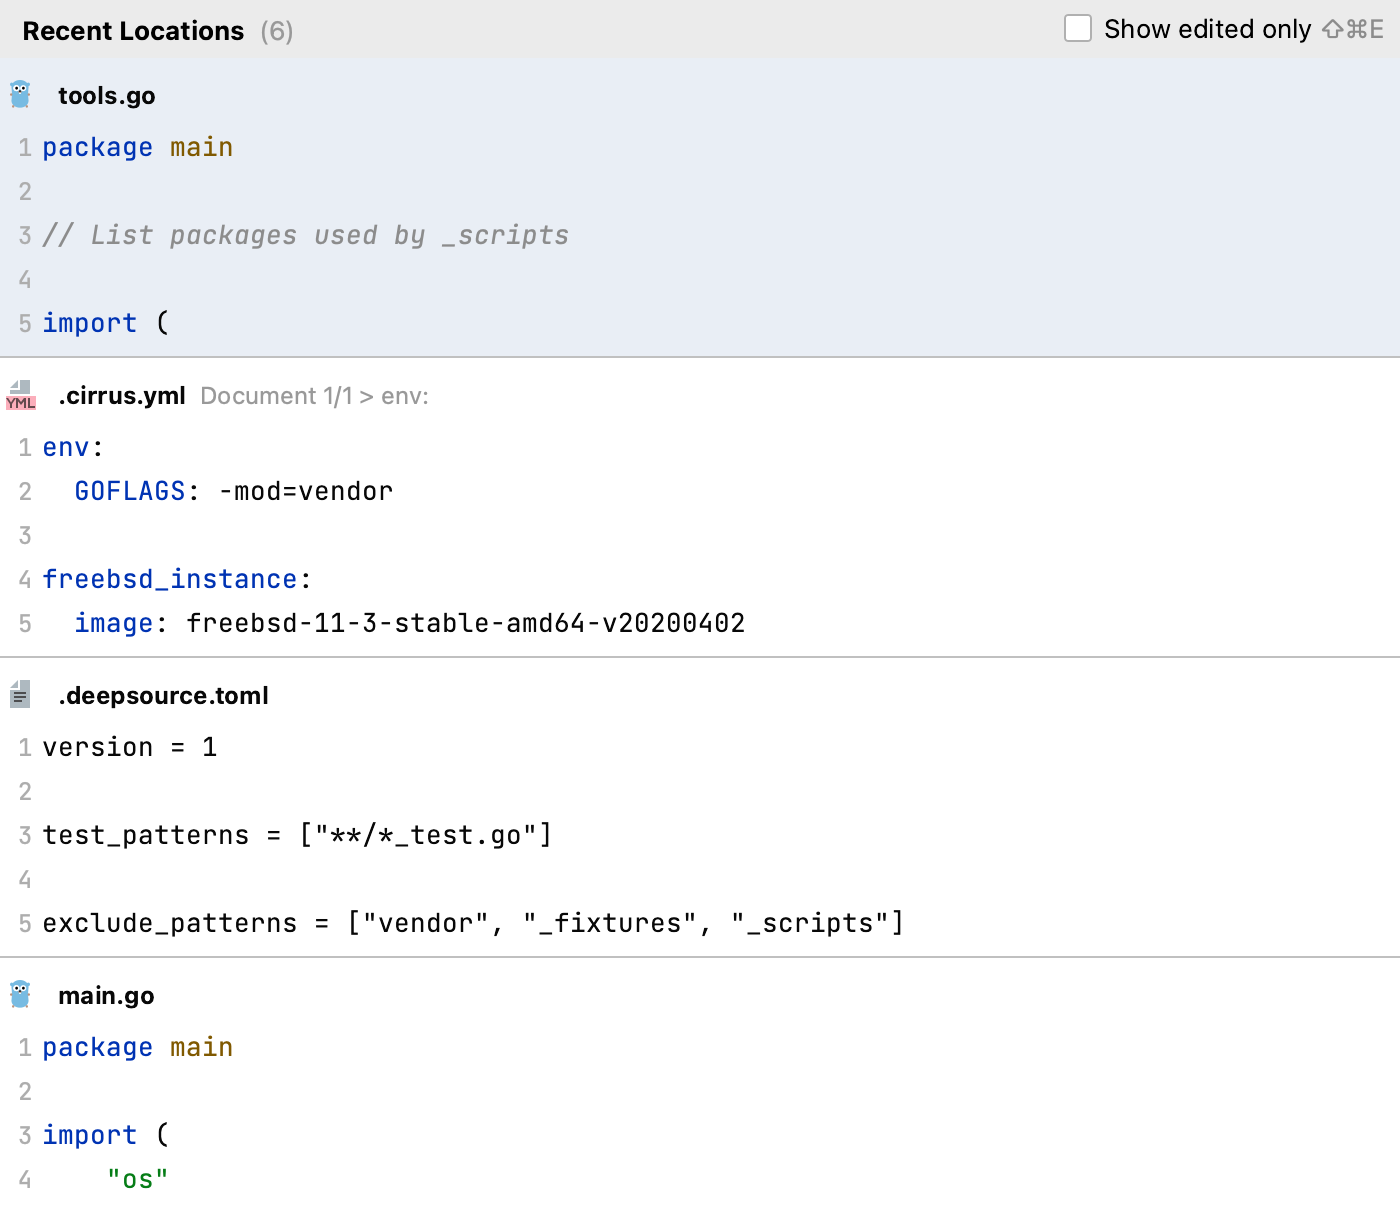The height and width of the screenshot is (1210, 1400).
Task: Click the "os" import line in main.go
Action: [138, 1180]
